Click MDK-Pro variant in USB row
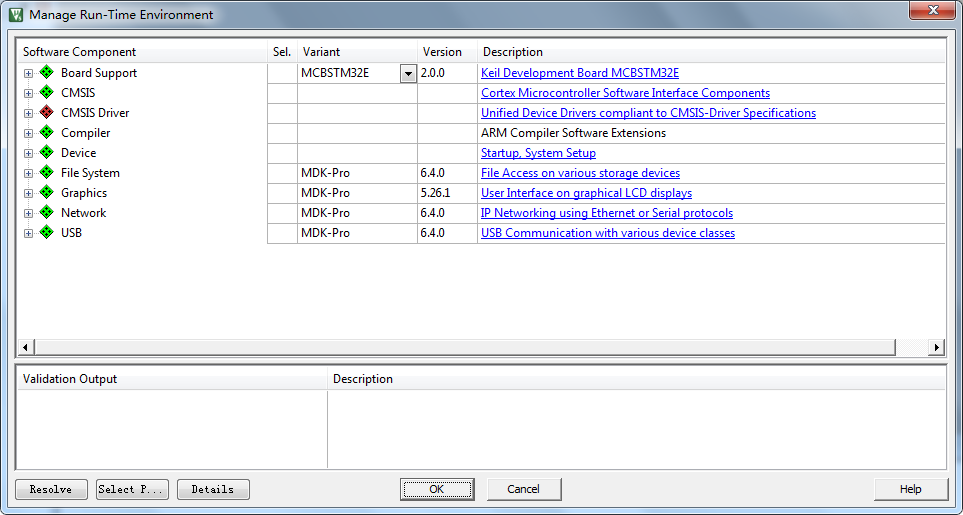This screenshot has height=515, width=963. pyautogui.click(x=326, y=233)
